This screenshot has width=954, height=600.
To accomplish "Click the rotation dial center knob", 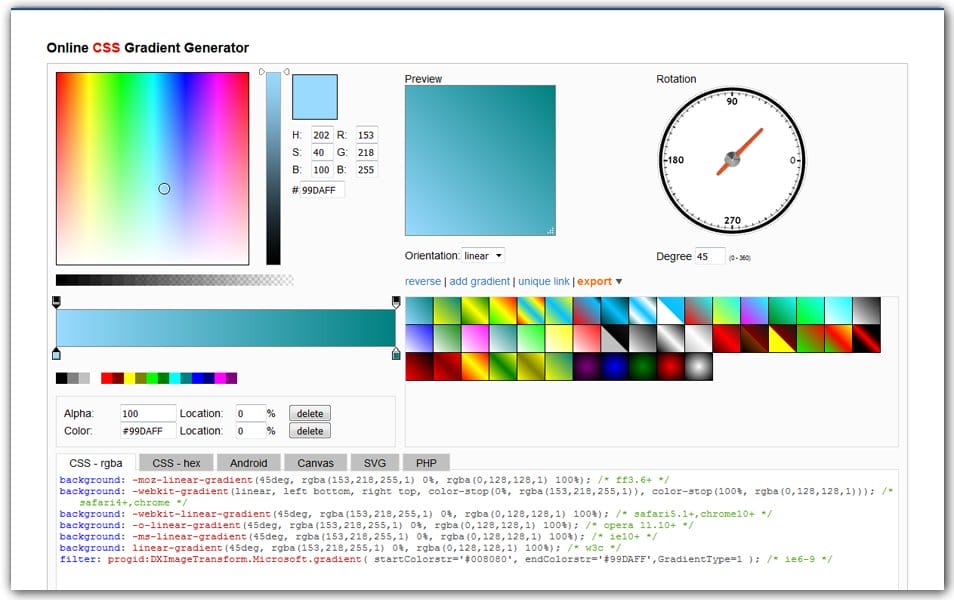I will pyautogui.click(x=732, y=159).
